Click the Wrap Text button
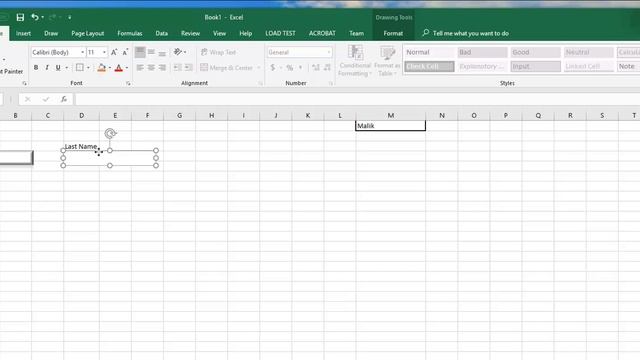Screen dimensions: 640x360 (x=218, y=52)
